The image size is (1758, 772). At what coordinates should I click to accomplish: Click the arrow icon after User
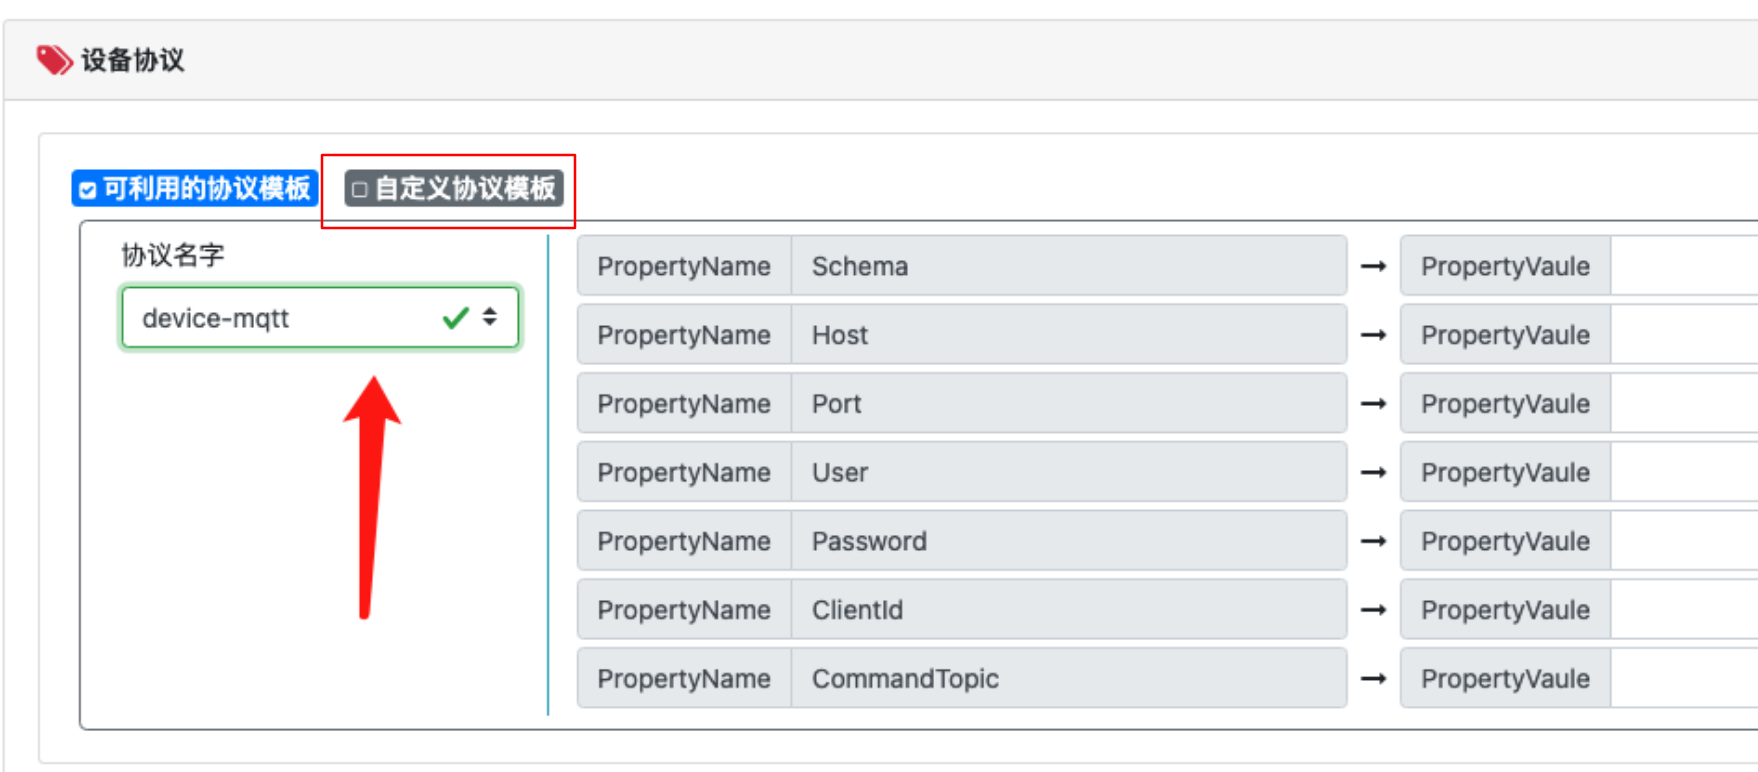pyautogui.click(x=1373, y=472)
